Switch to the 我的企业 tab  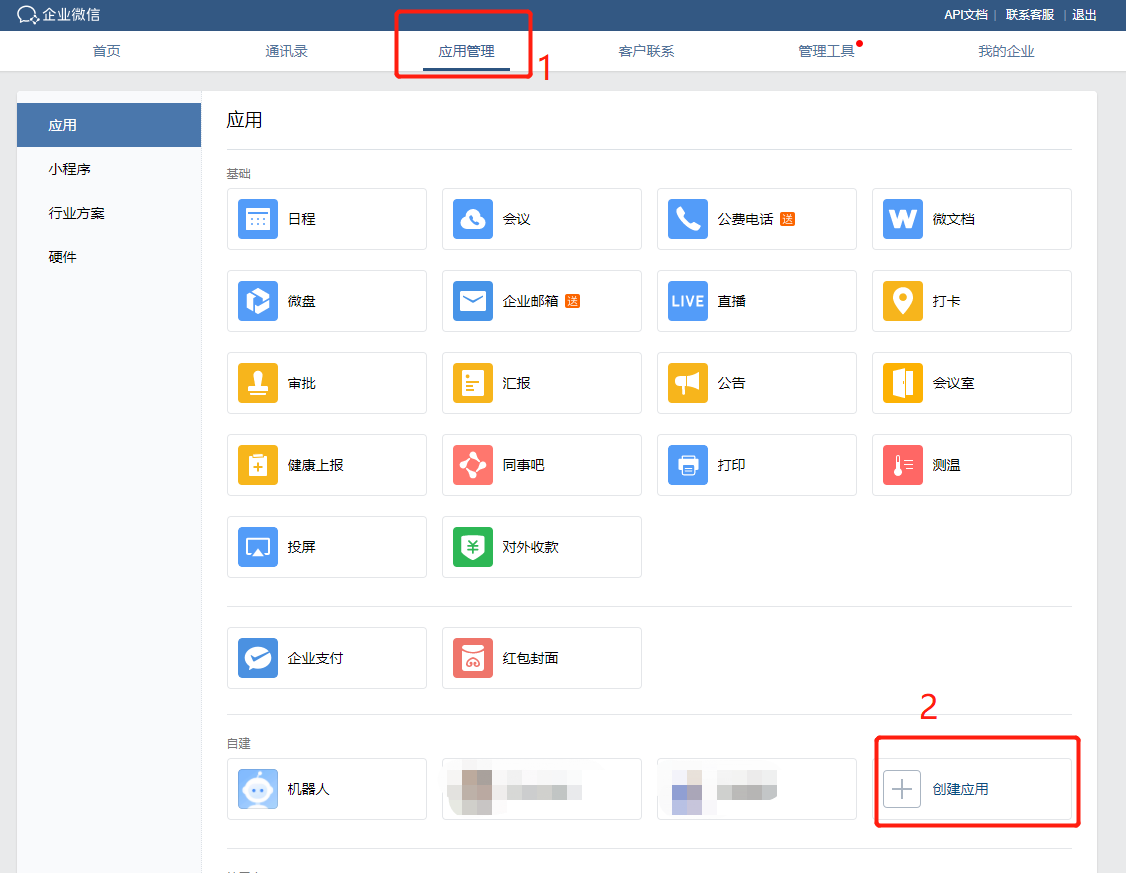(1006, 51)
